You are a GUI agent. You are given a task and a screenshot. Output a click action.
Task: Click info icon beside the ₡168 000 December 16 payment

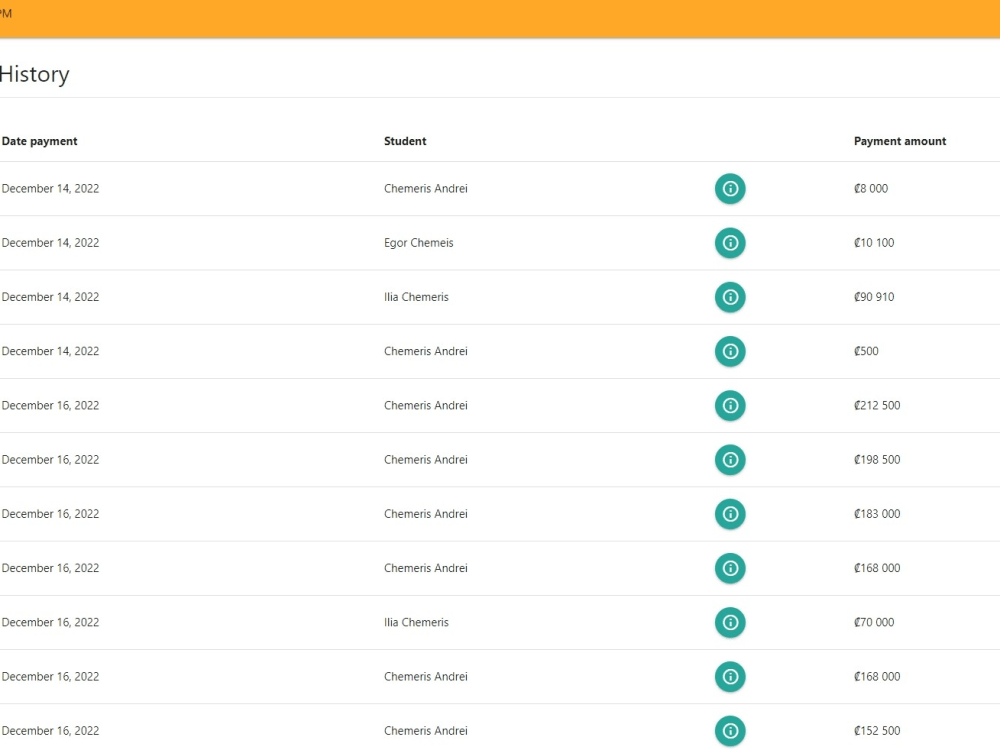[x=730, y=568]
